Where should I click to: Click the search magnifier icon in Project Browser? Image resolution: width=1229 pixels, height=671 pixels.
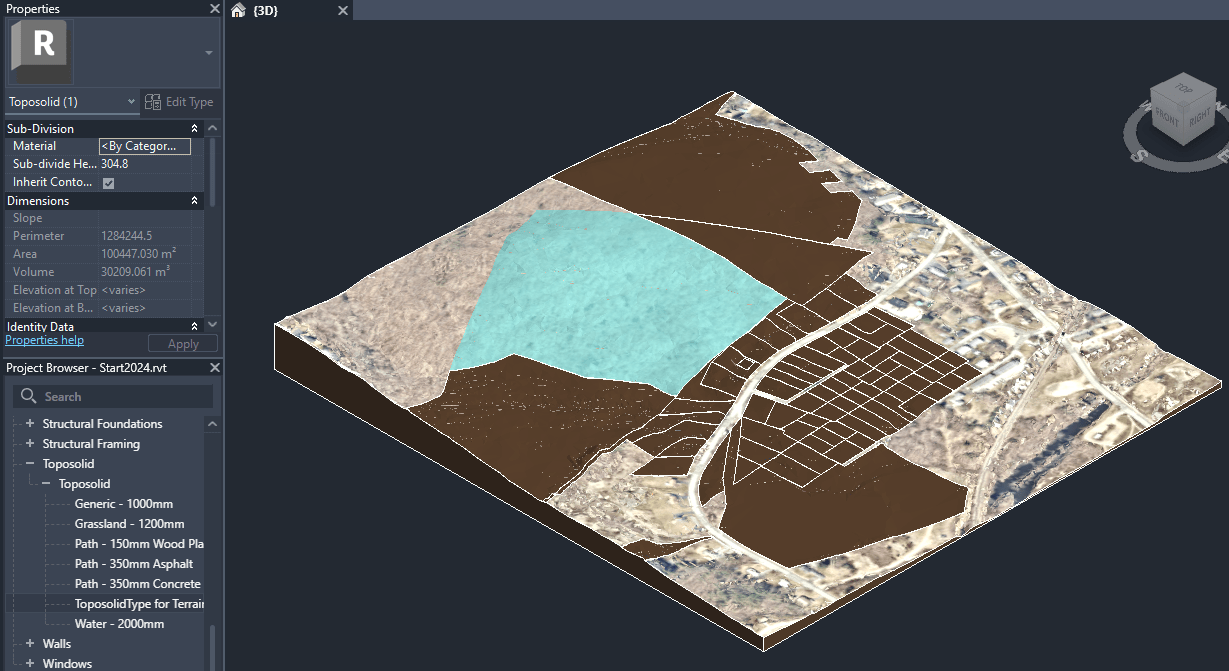(x=27, y=396)
